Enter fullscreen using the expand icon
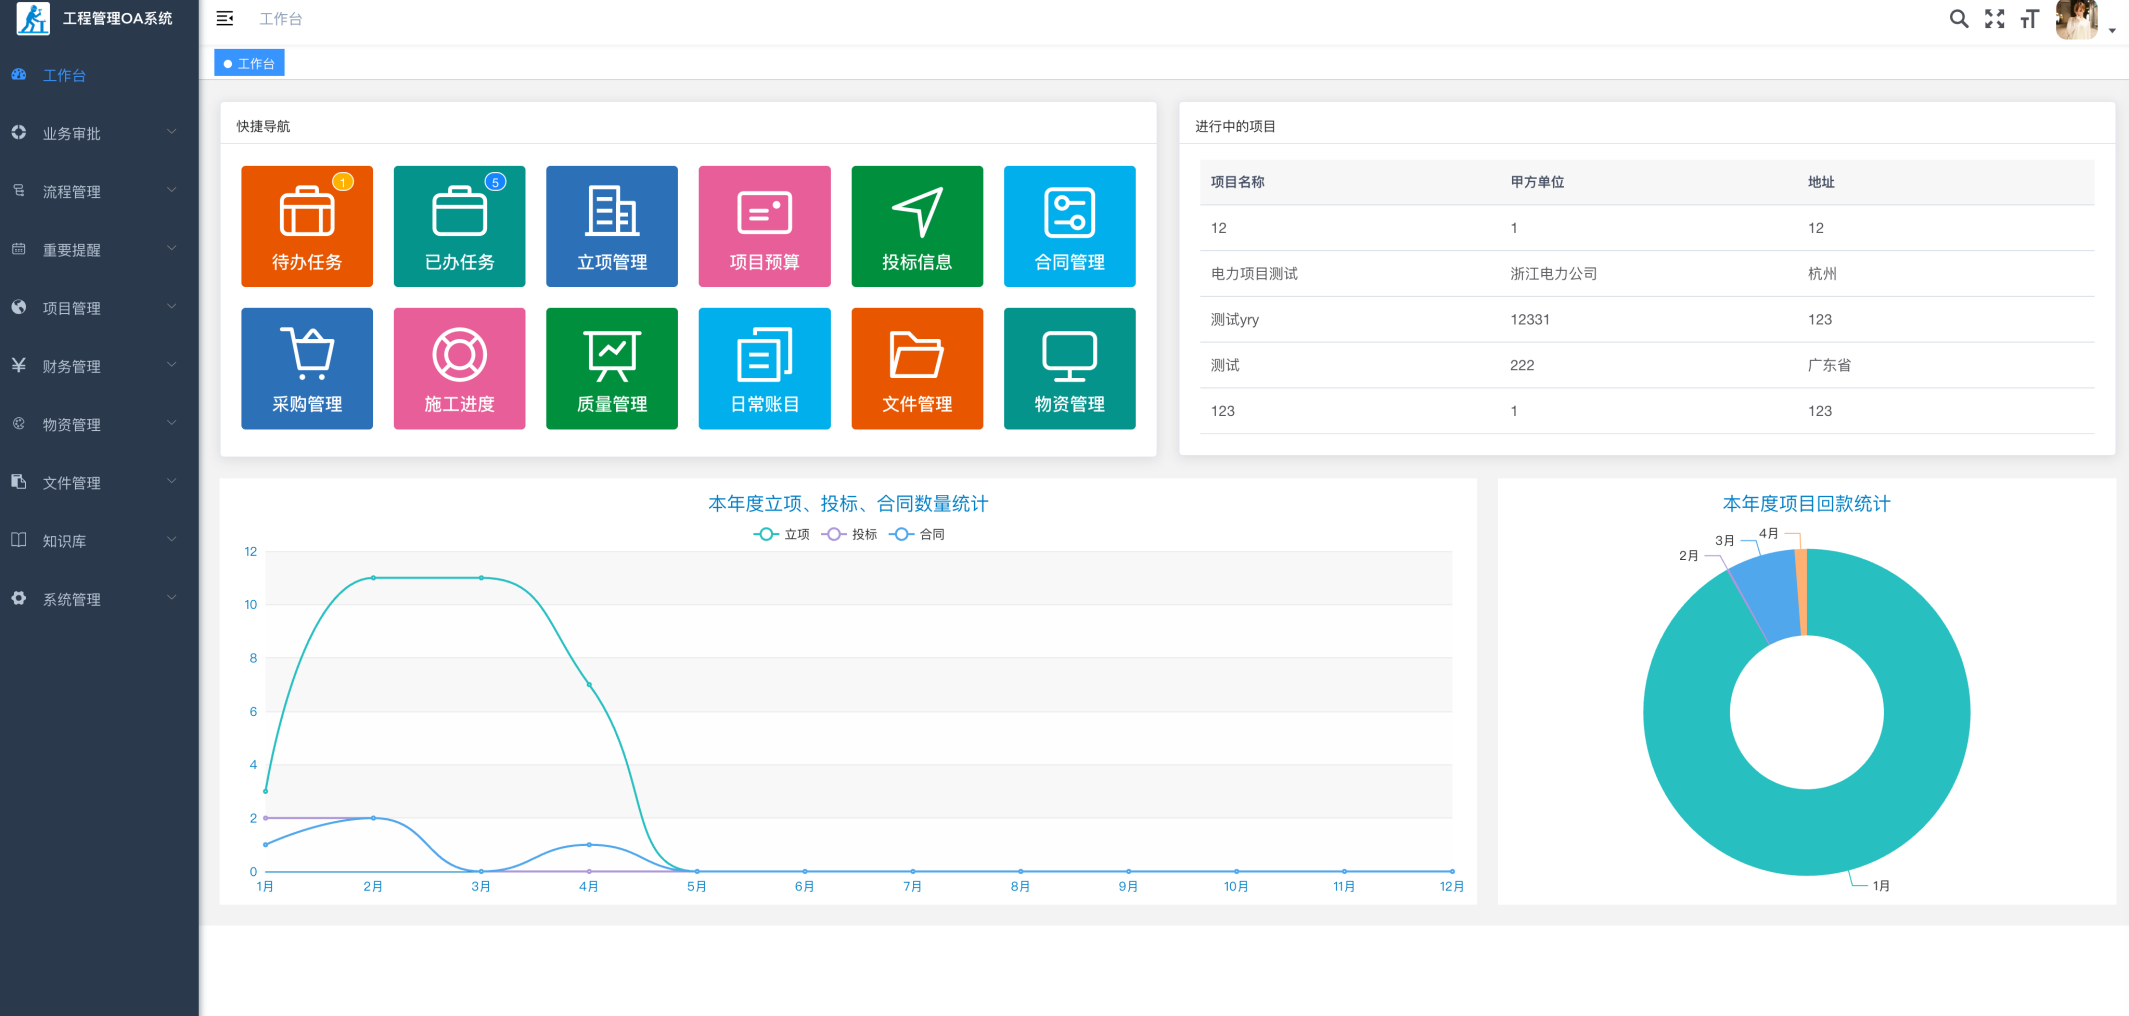Viewport: 2129px width, 1016px height. 1994,19
